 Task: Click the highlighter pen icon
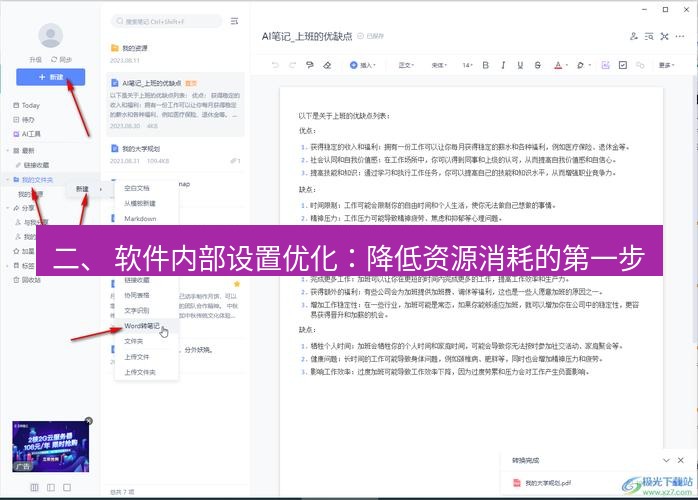[x=580, y=65]
